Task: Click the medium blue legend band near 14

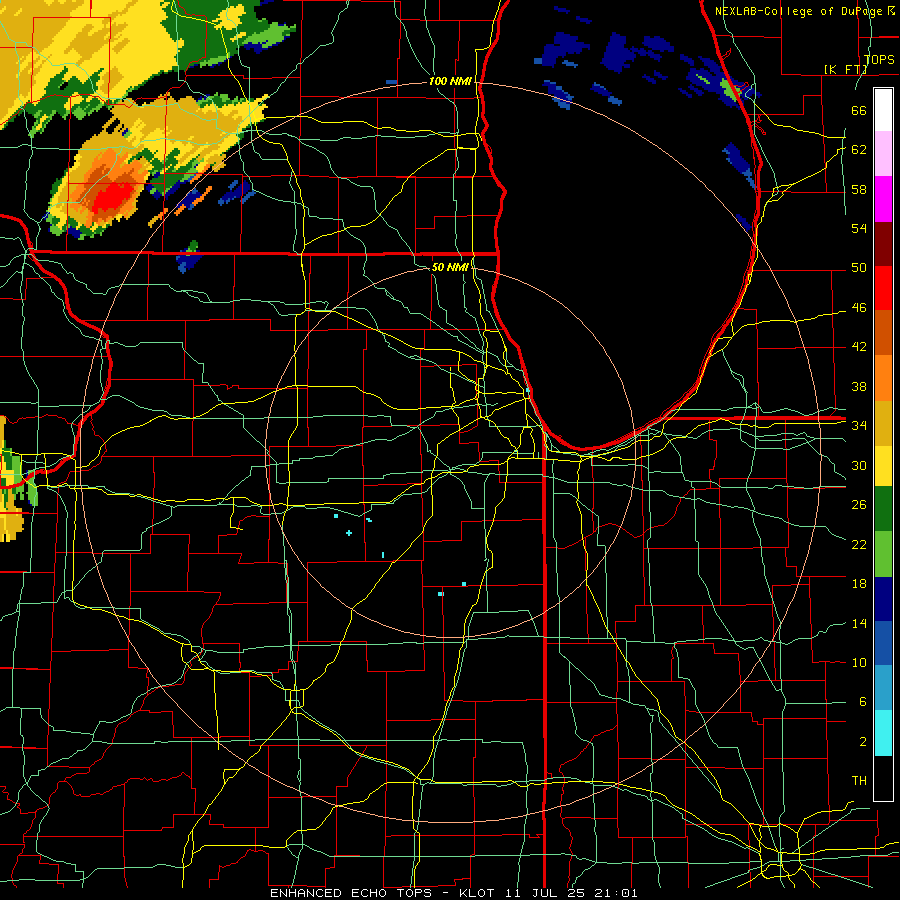Action: (883, 643)
